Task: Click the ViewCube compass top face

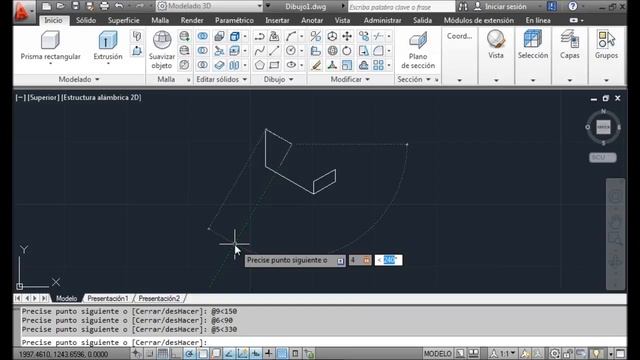Action: (x=603, y=127)
